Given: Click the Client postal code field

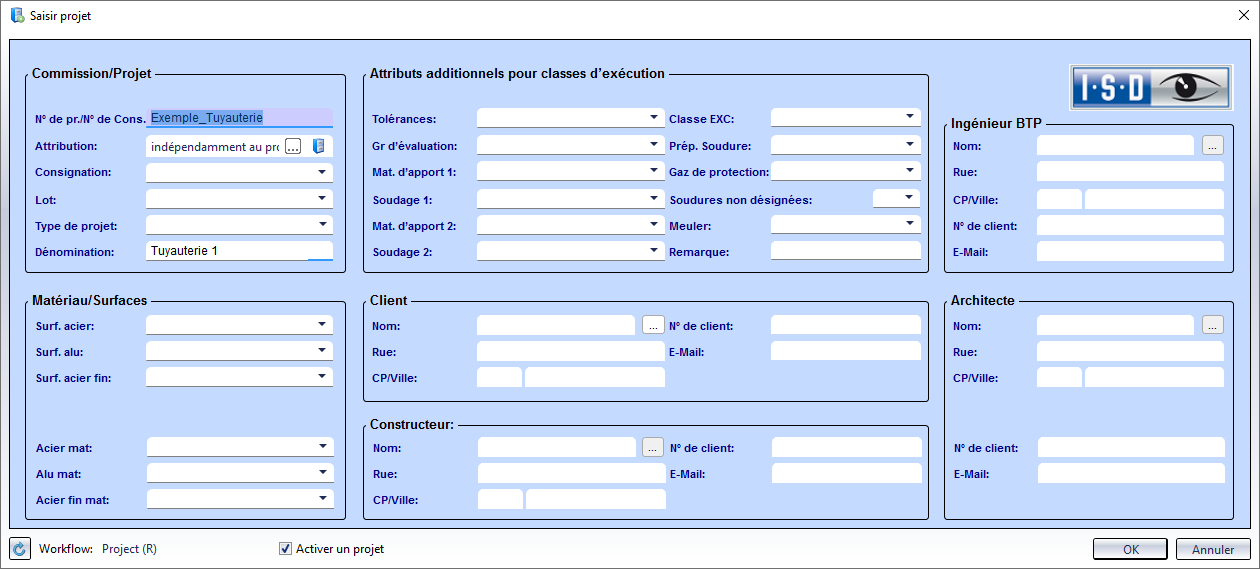Looking at the screenshot, I should 499,377.
